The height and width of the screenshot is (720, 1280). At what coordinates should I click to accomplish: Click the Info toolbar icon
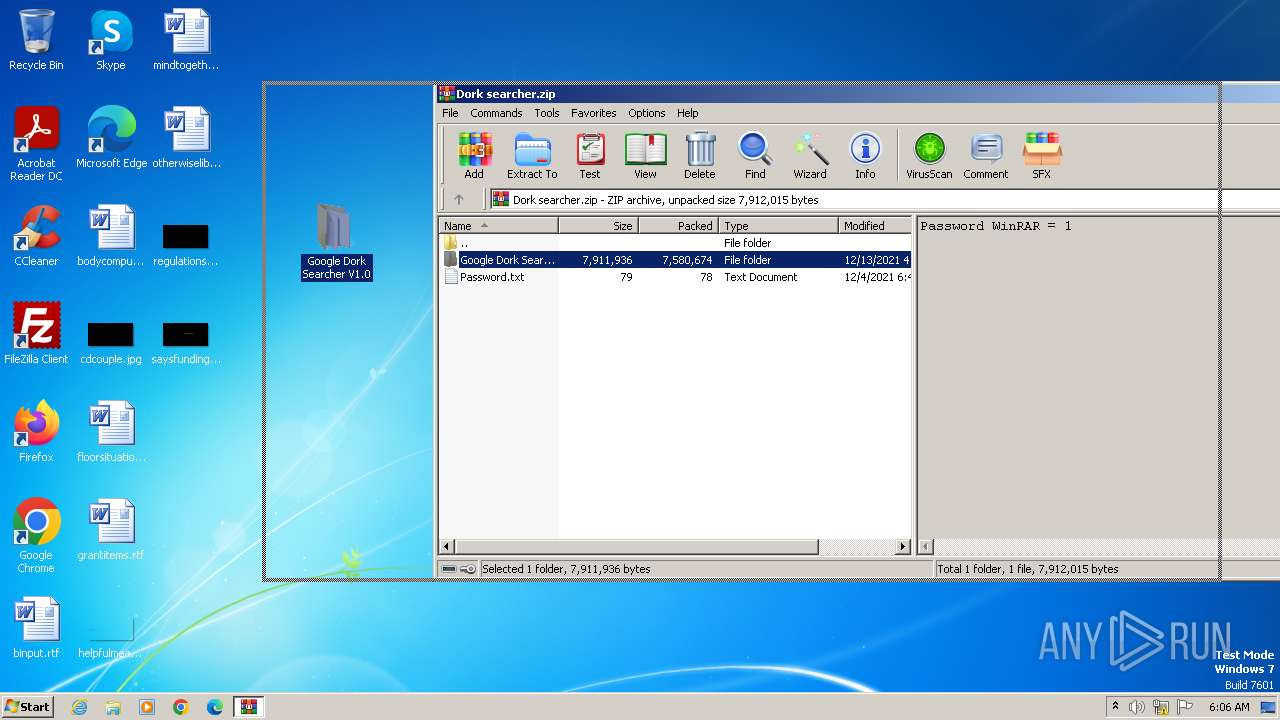(x=865, y=156)
